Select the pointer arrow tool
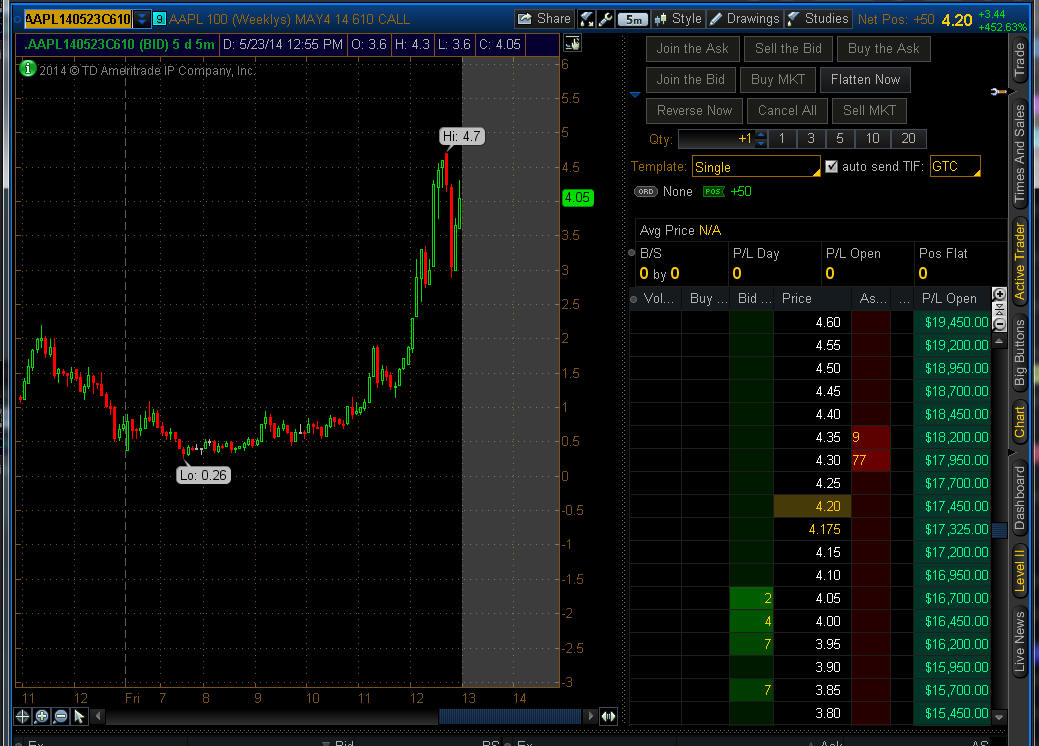 pos(80,716)
